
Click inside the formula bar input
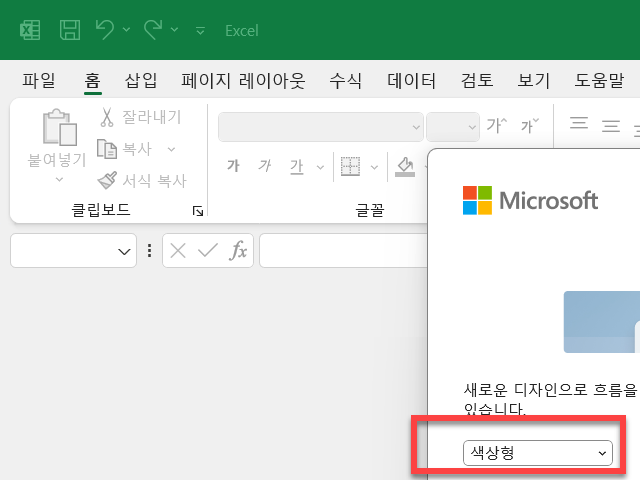coord(343,251)
